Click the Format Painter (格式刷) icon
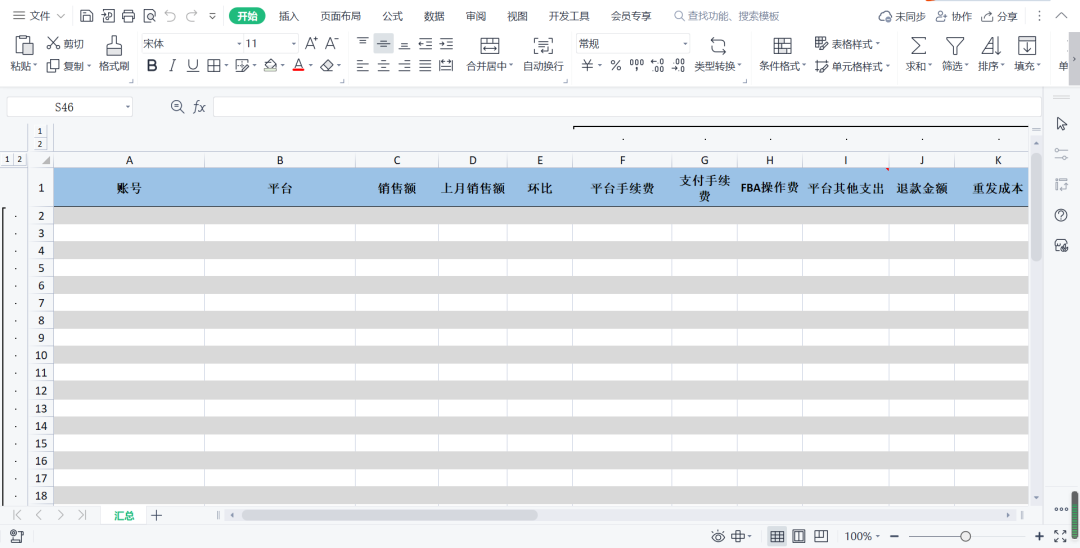The width and height of the screenshot is (1080, 548). (114, 46)
